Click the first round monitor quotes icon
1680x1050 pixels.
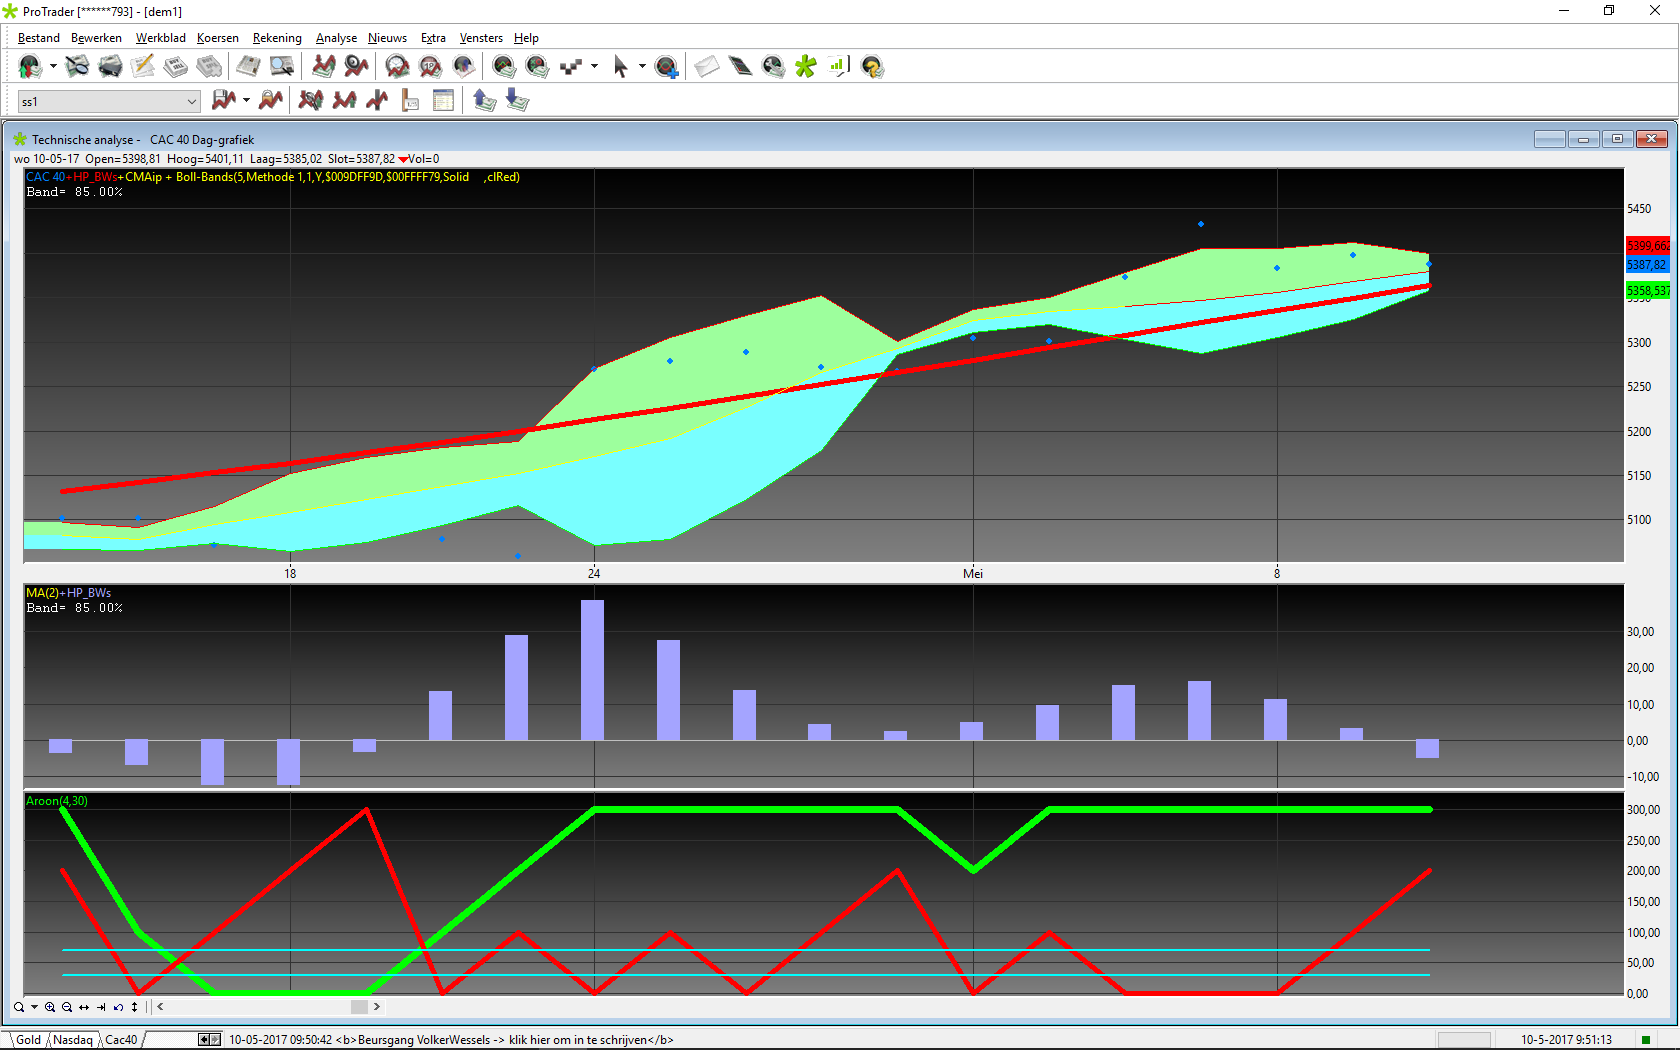coord(503,67)
